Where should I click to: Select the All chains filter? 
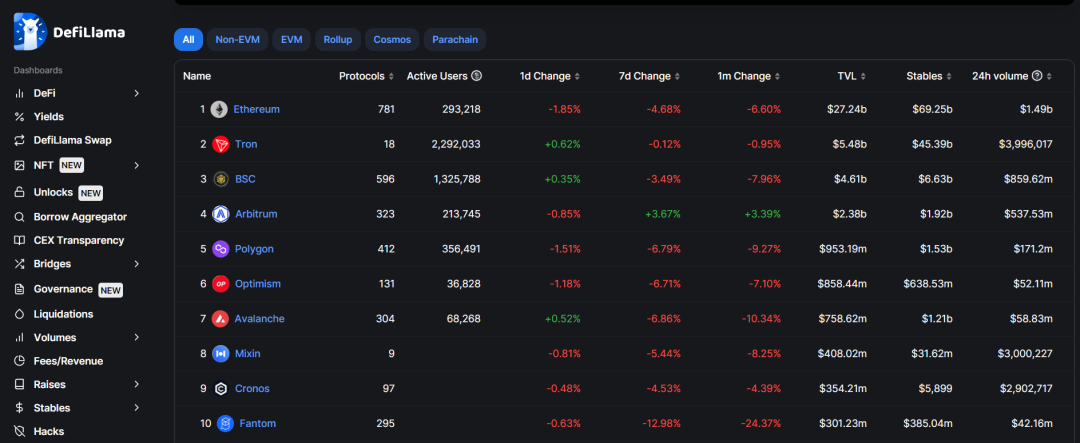pos(188,39)
